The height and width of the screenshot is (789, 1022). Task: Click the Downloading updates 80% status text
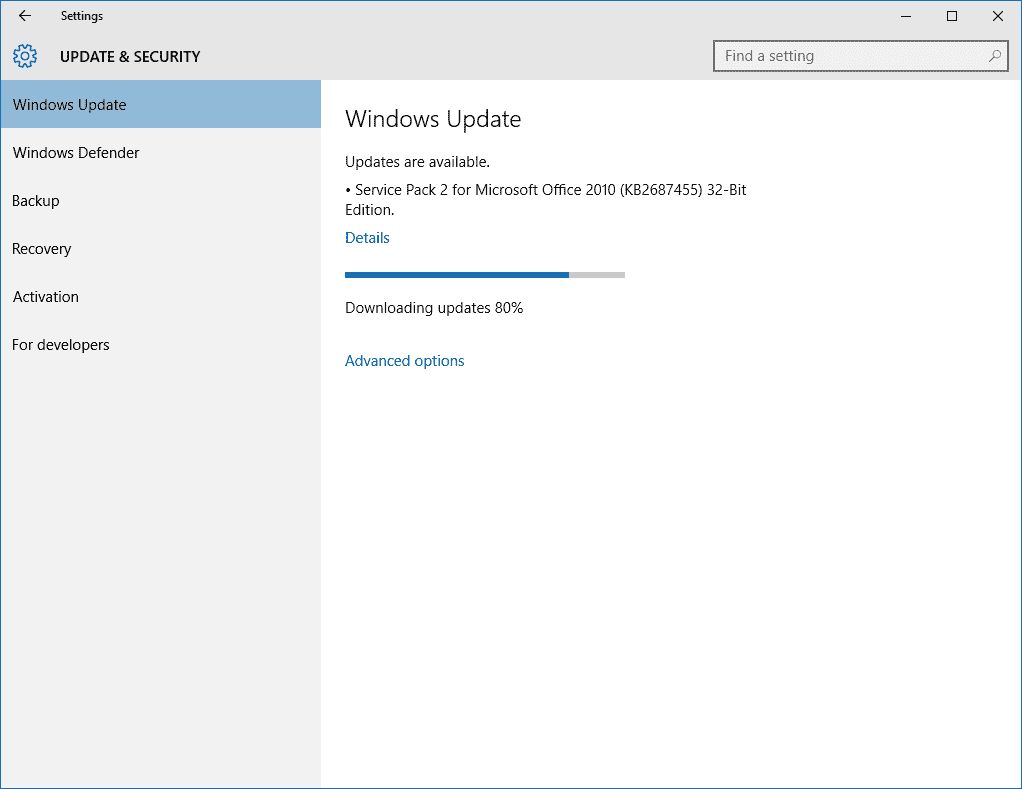(434, 308)
